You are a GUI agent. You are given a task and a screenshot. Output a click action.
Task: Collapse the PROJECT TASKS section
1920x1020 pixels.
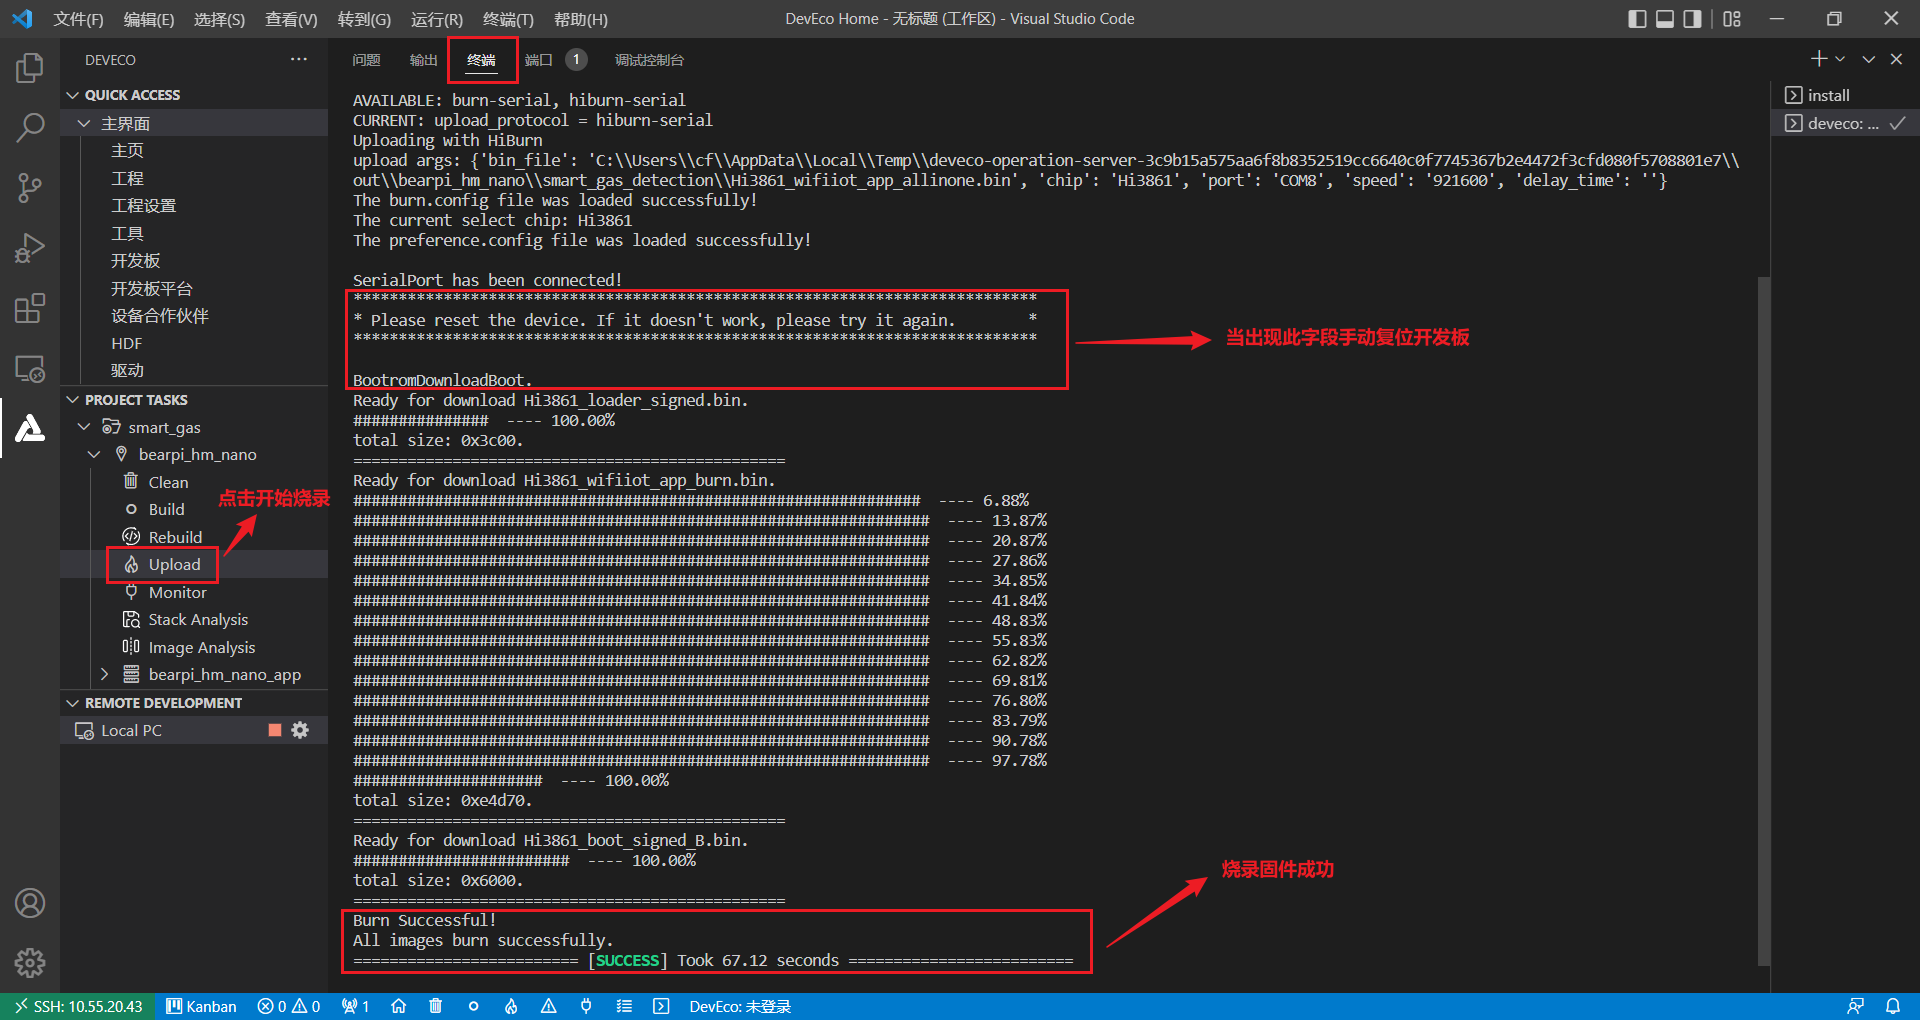pos(72,400)
